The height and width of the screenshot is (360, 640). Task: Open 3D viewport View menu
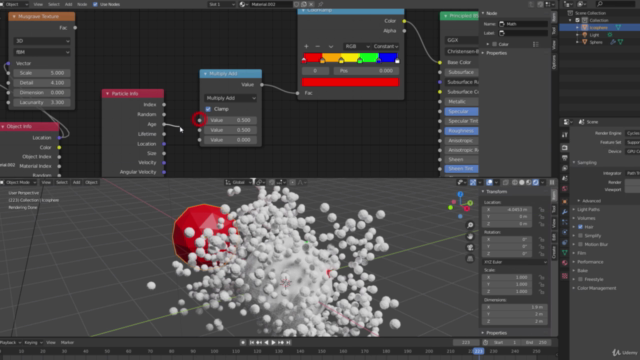pos(46,182)
